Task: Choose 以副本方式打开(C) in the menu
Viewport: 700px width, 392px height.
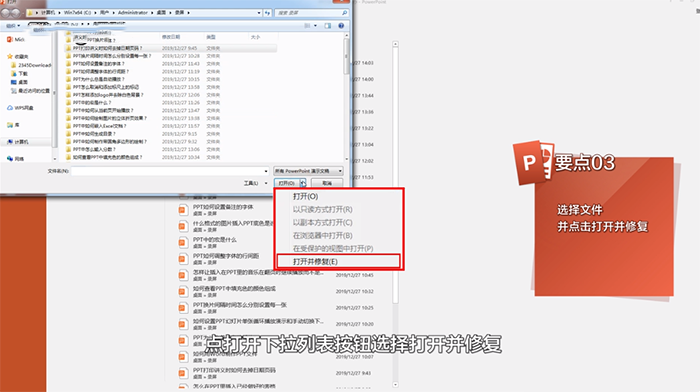Action: coord(322,222)
